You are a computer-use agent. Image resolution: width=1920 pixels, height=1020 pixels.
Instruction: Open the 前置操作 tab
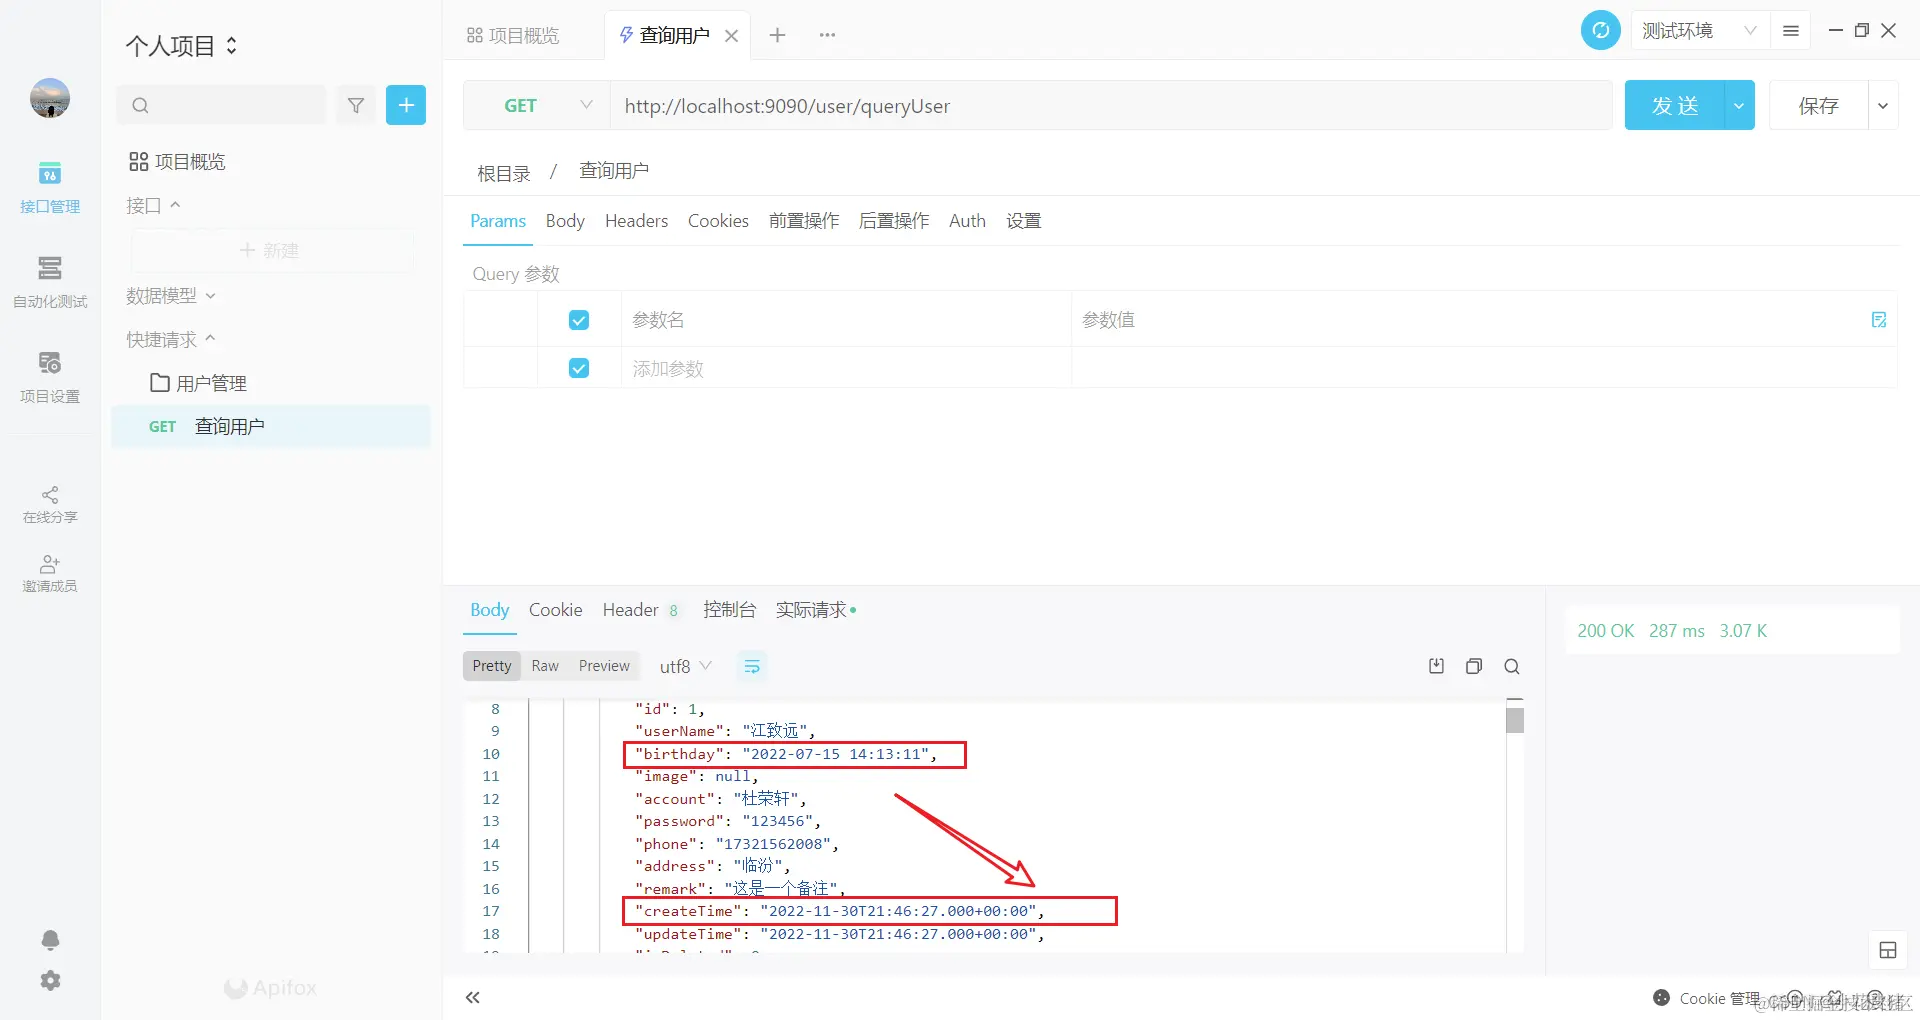[804, 221]
